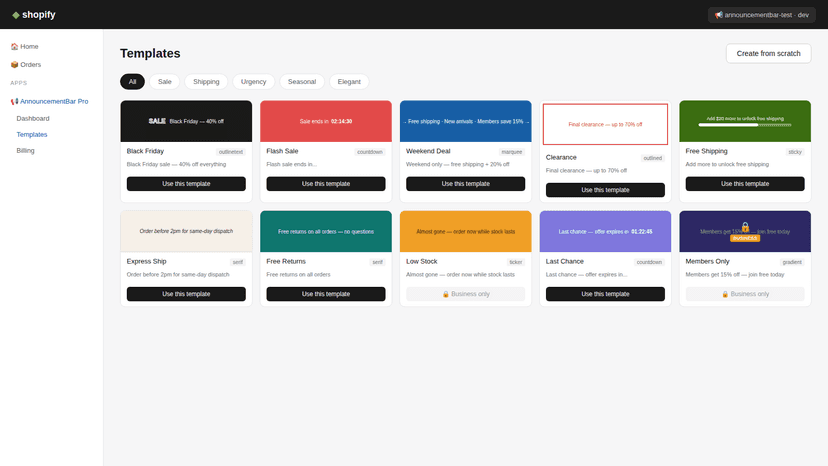This screenshot has height=466, width=828.
Task: Use the Flash Sale template
Action: pos(326,184)
